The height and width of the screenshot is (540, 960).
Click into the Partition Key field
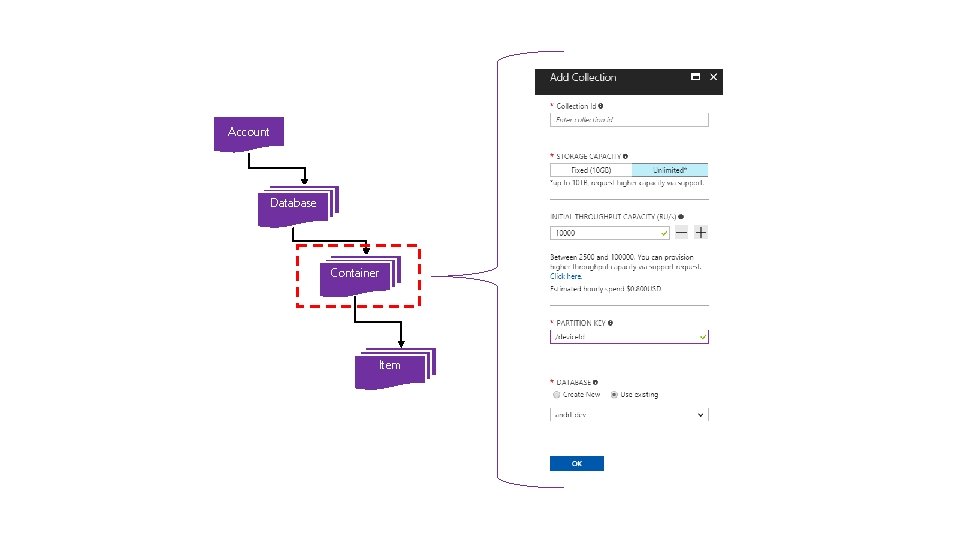click(x=629, y=337)
